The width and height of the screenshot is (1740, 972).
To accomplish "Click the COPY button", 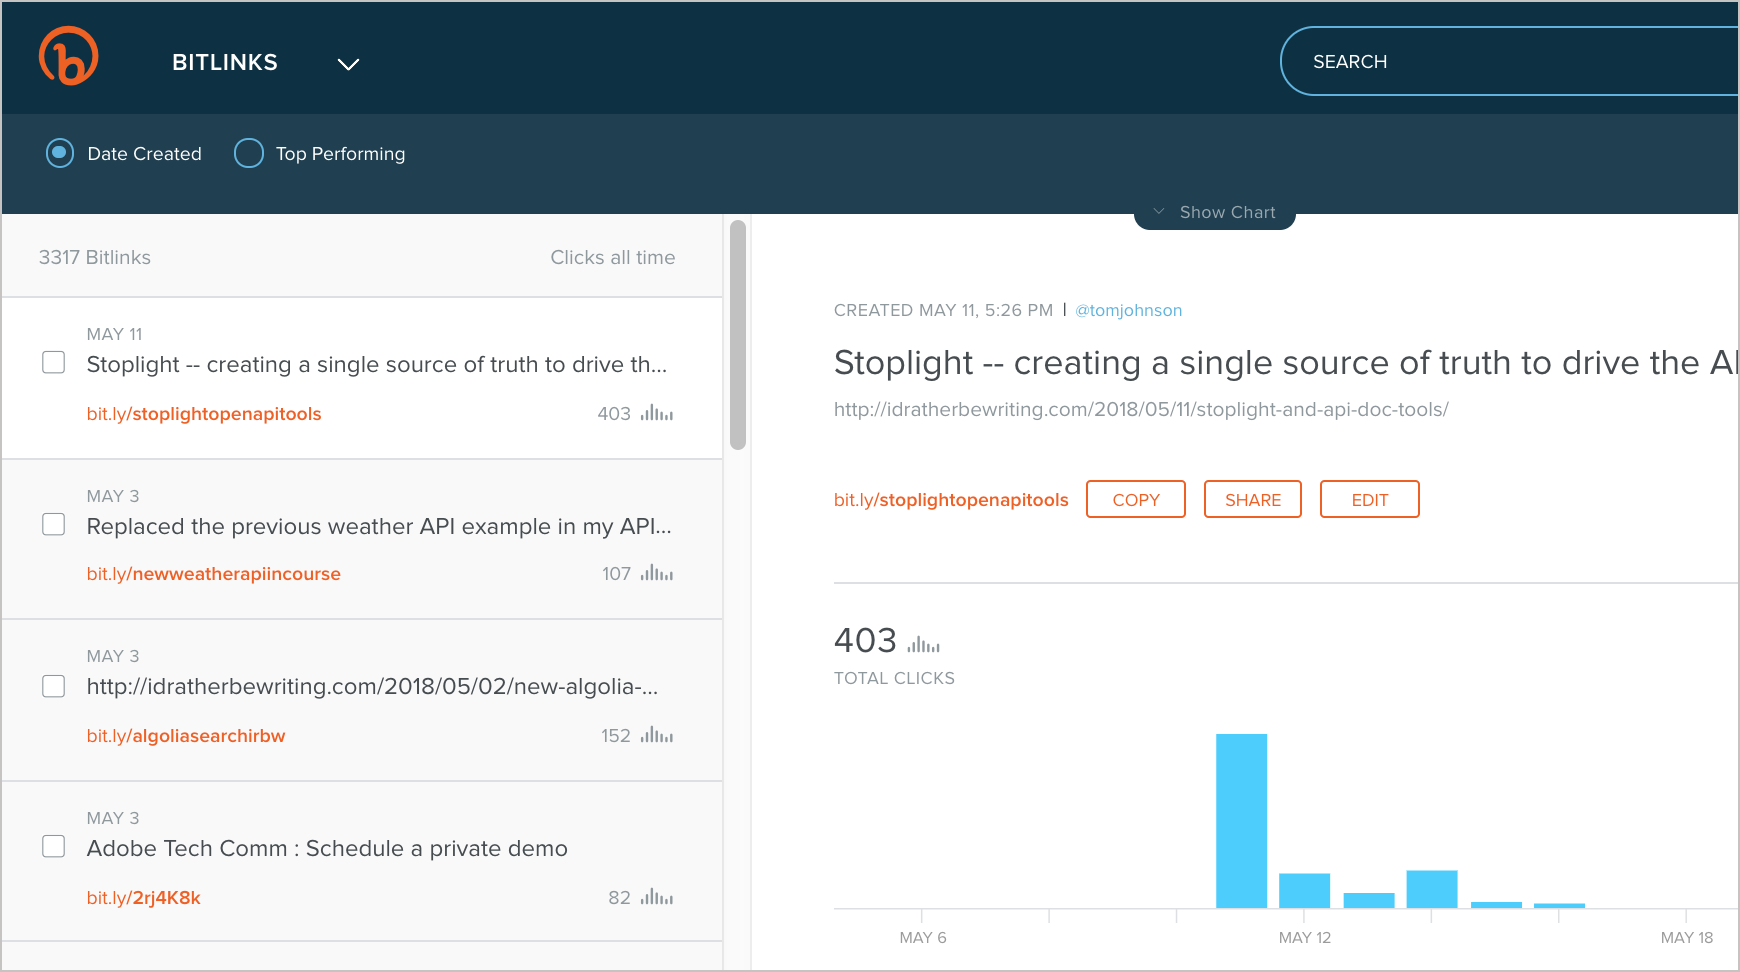I will coord(1136,499).
